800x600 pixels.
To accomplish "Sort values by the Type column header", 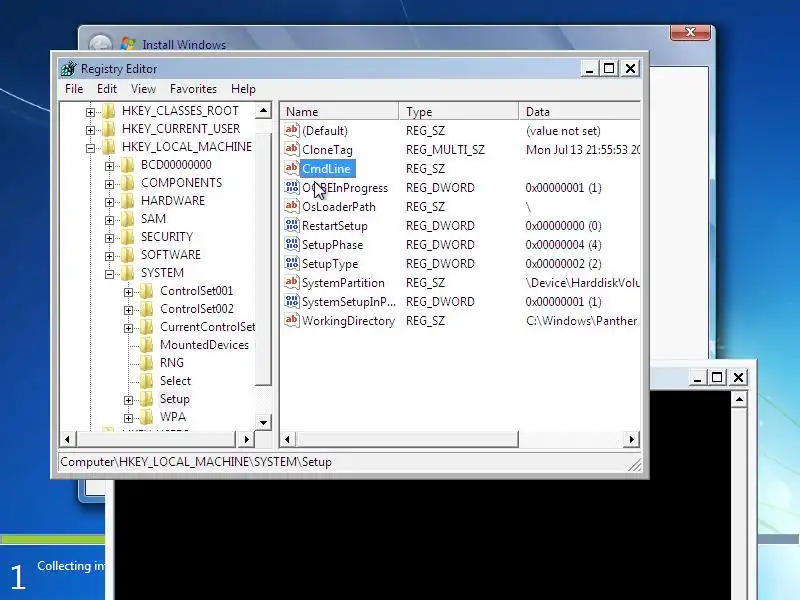I will tap(459, 111).
